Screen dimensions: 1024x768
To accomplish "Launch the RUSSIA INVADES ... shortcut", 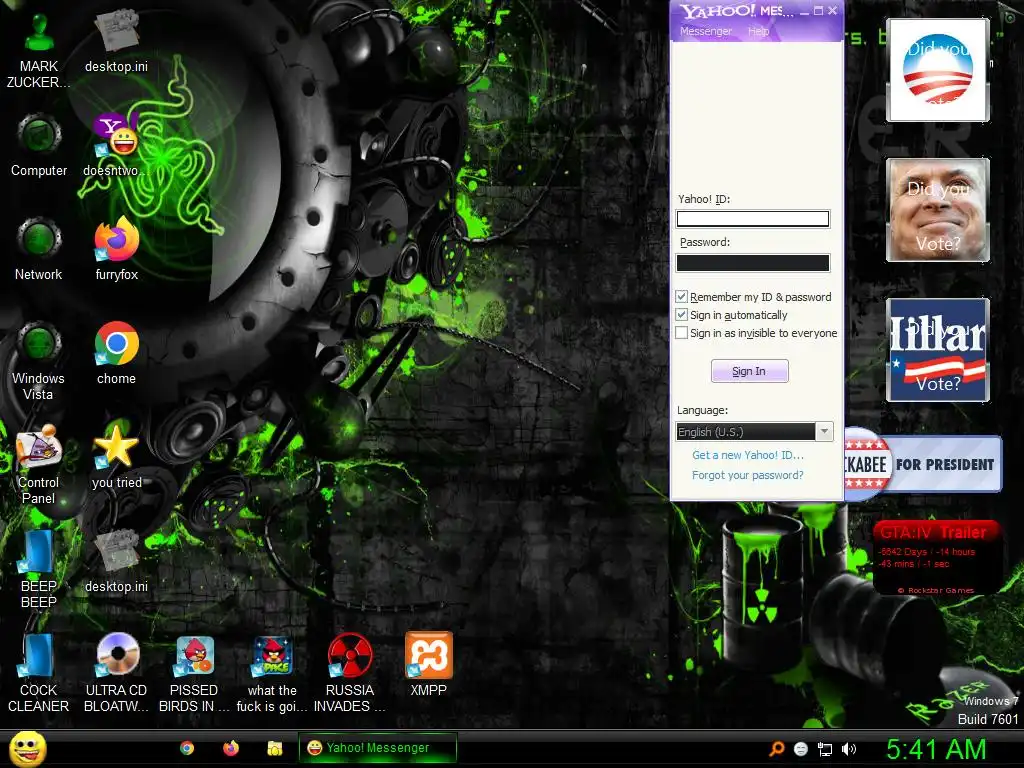I will [349, 673].
